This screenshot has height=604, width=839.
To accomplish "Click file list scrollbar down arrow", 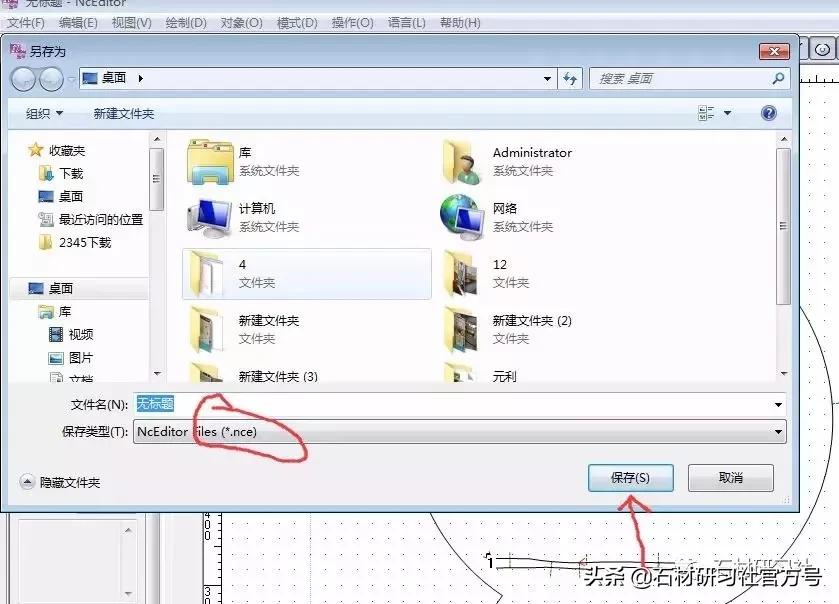I will click(x=784, y=373).
